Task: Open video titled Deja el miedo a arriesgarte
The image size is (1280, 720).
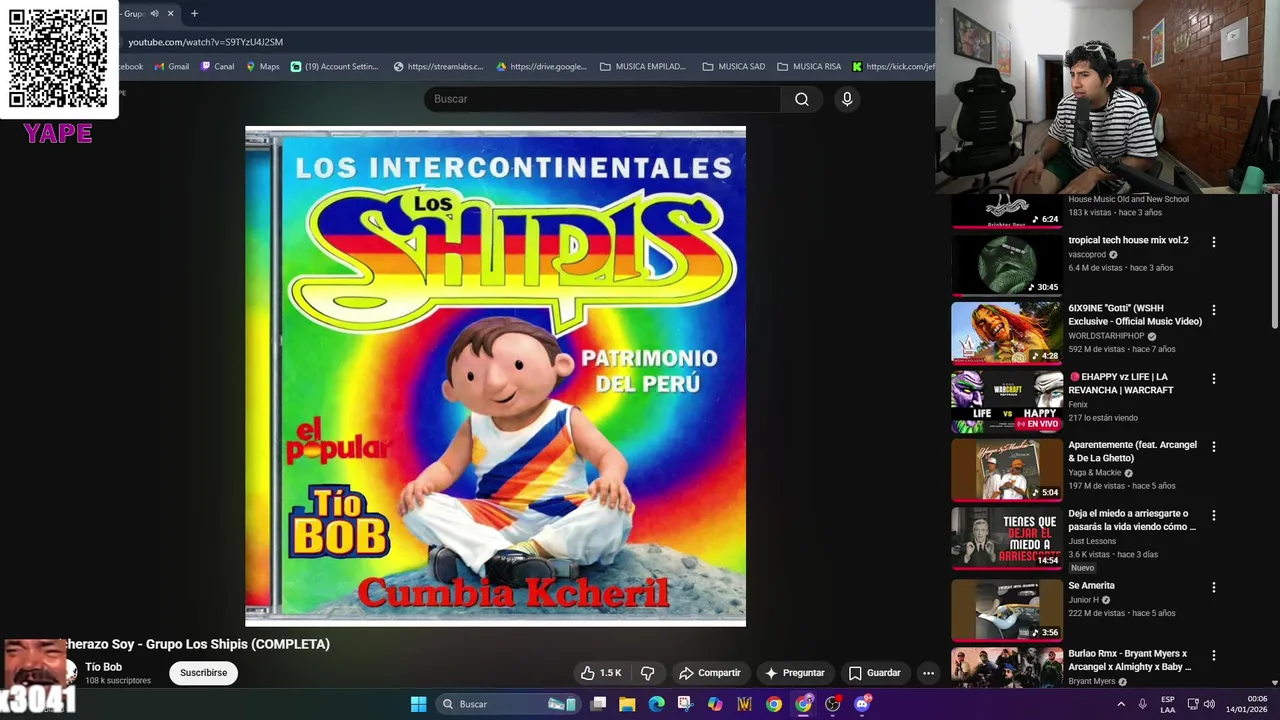Action: (x=1132, y=520)
